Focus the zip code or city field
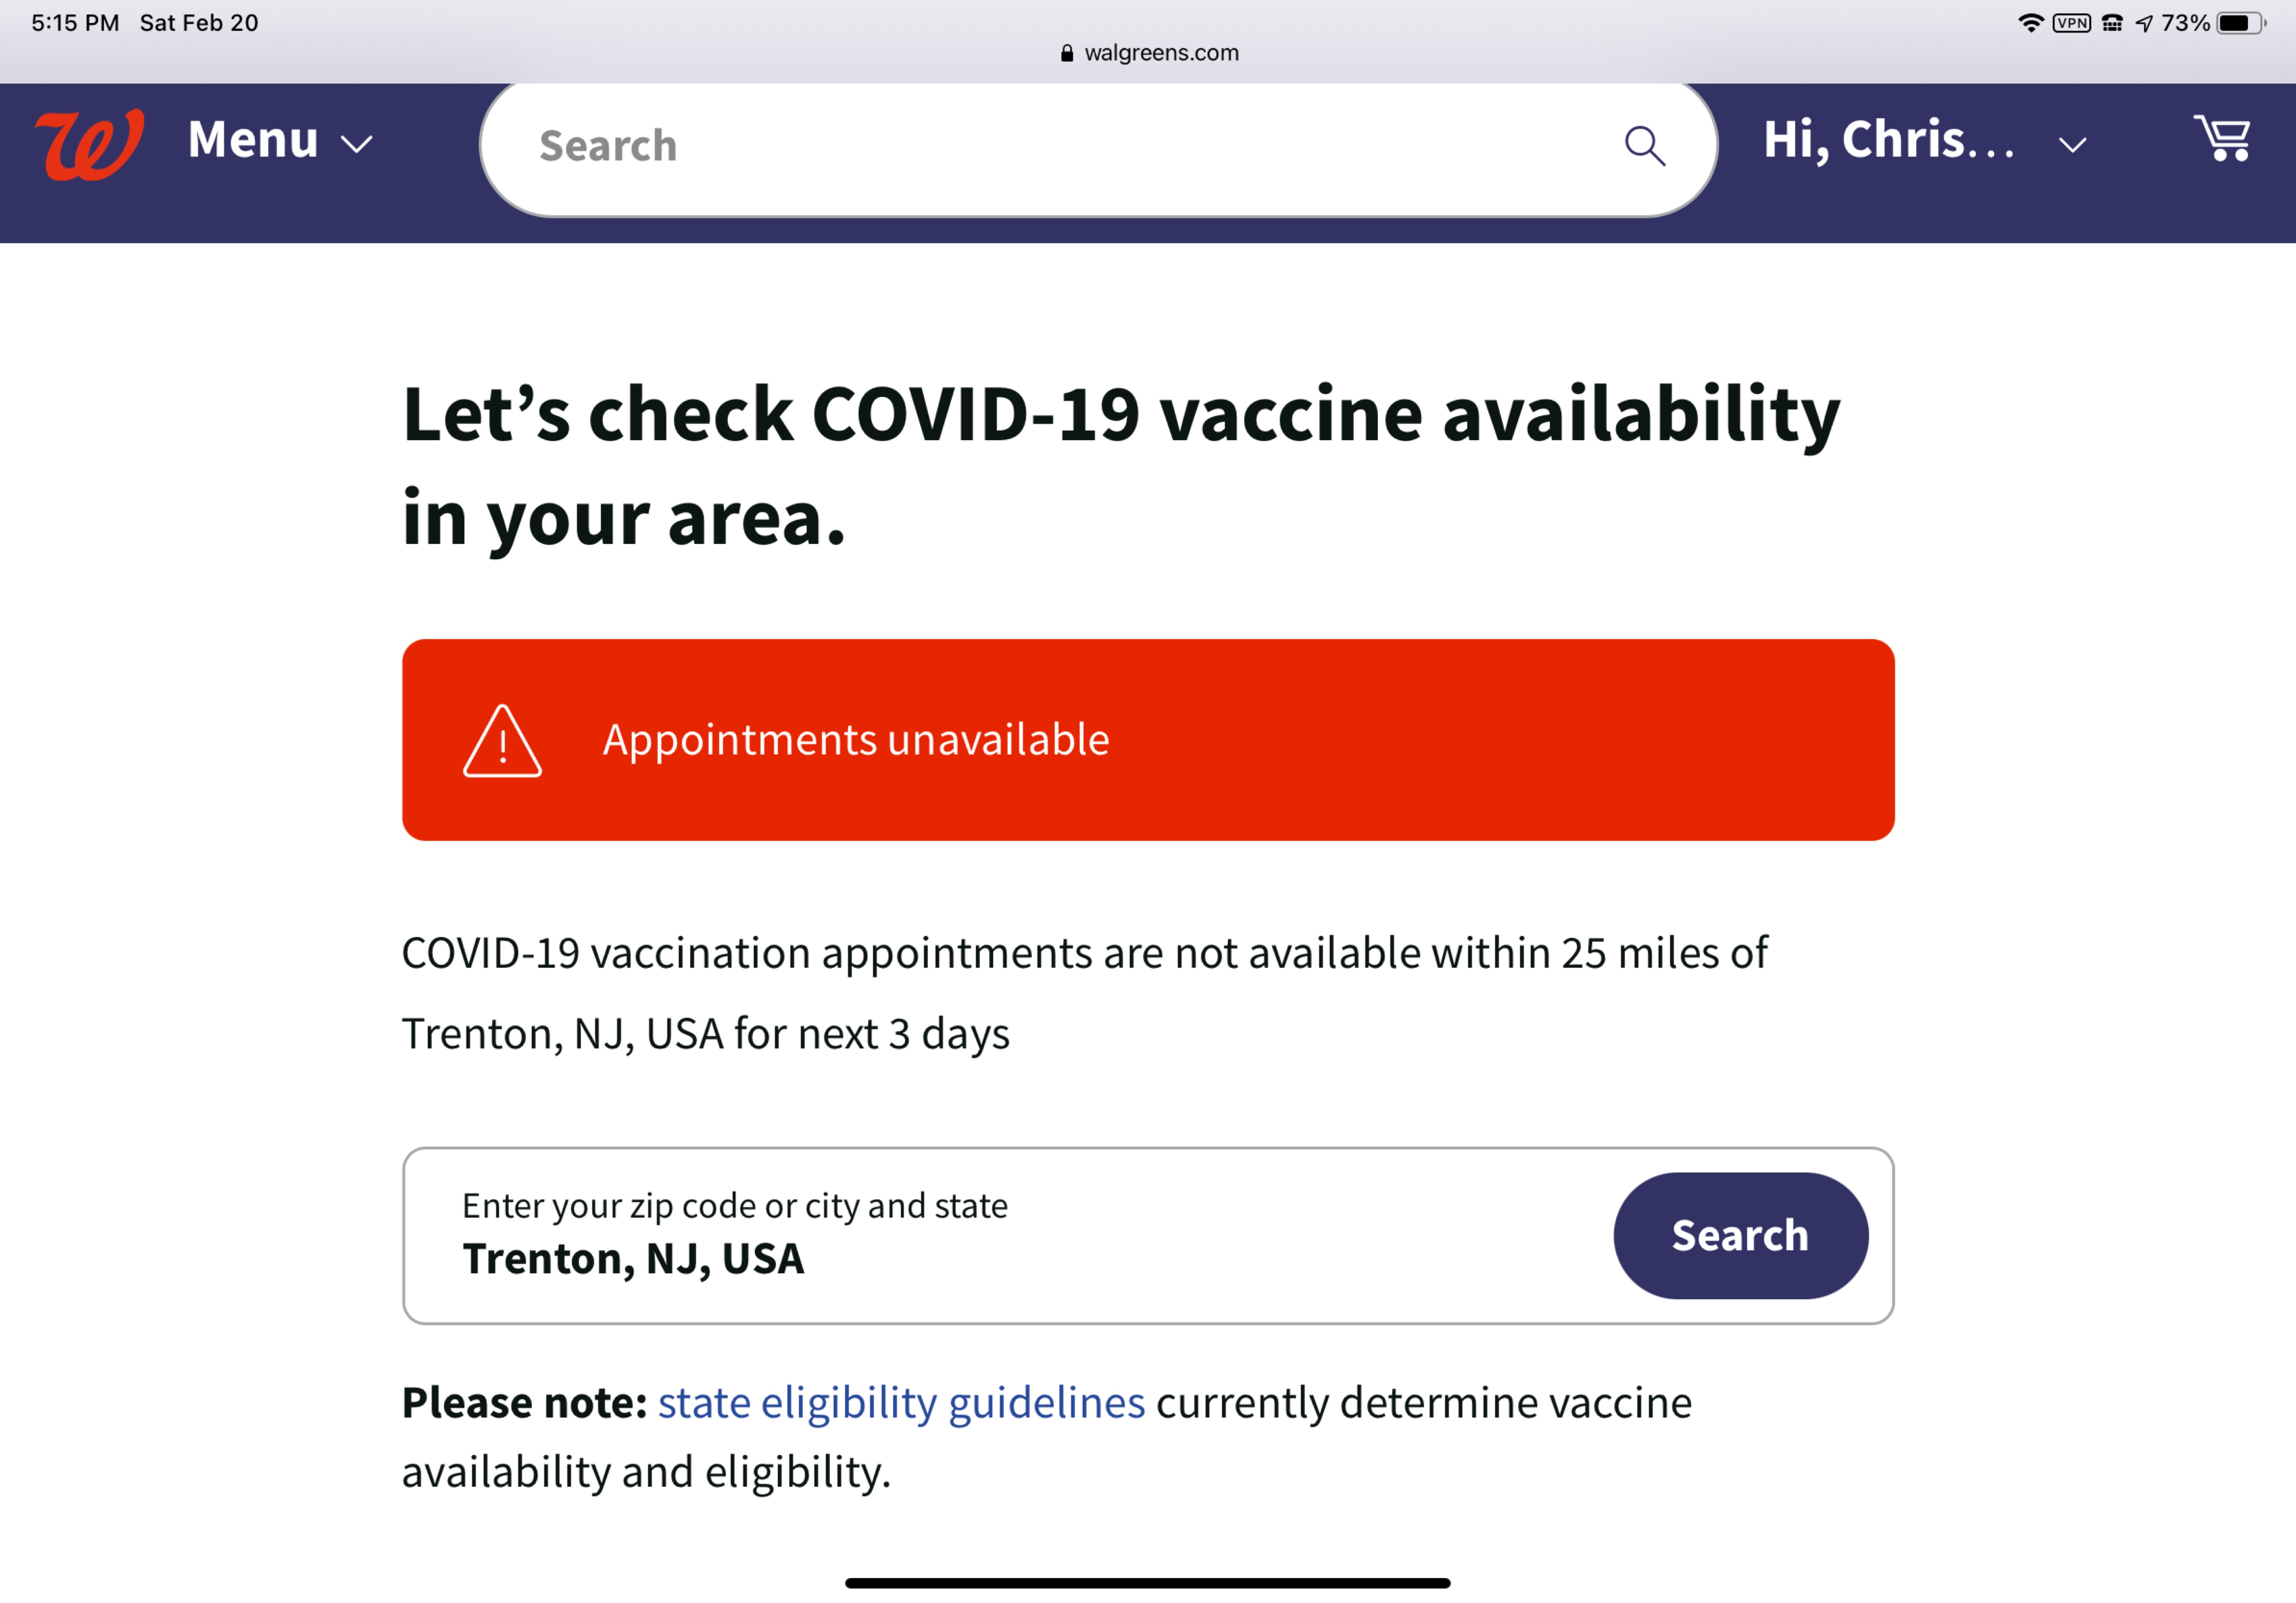2296x1603 pixels. coord(1000,1236)
